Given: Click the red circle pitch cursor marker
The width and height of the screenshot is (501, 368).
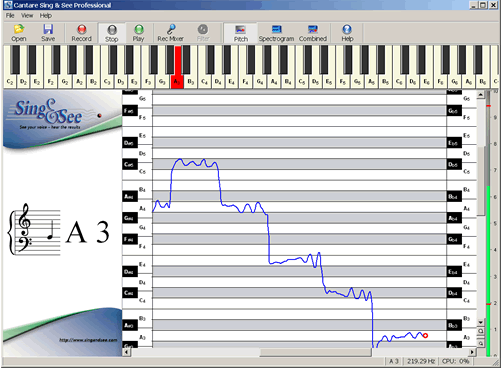Looking at the screenshot, I should pyautogui.click(x=425, y=336).
